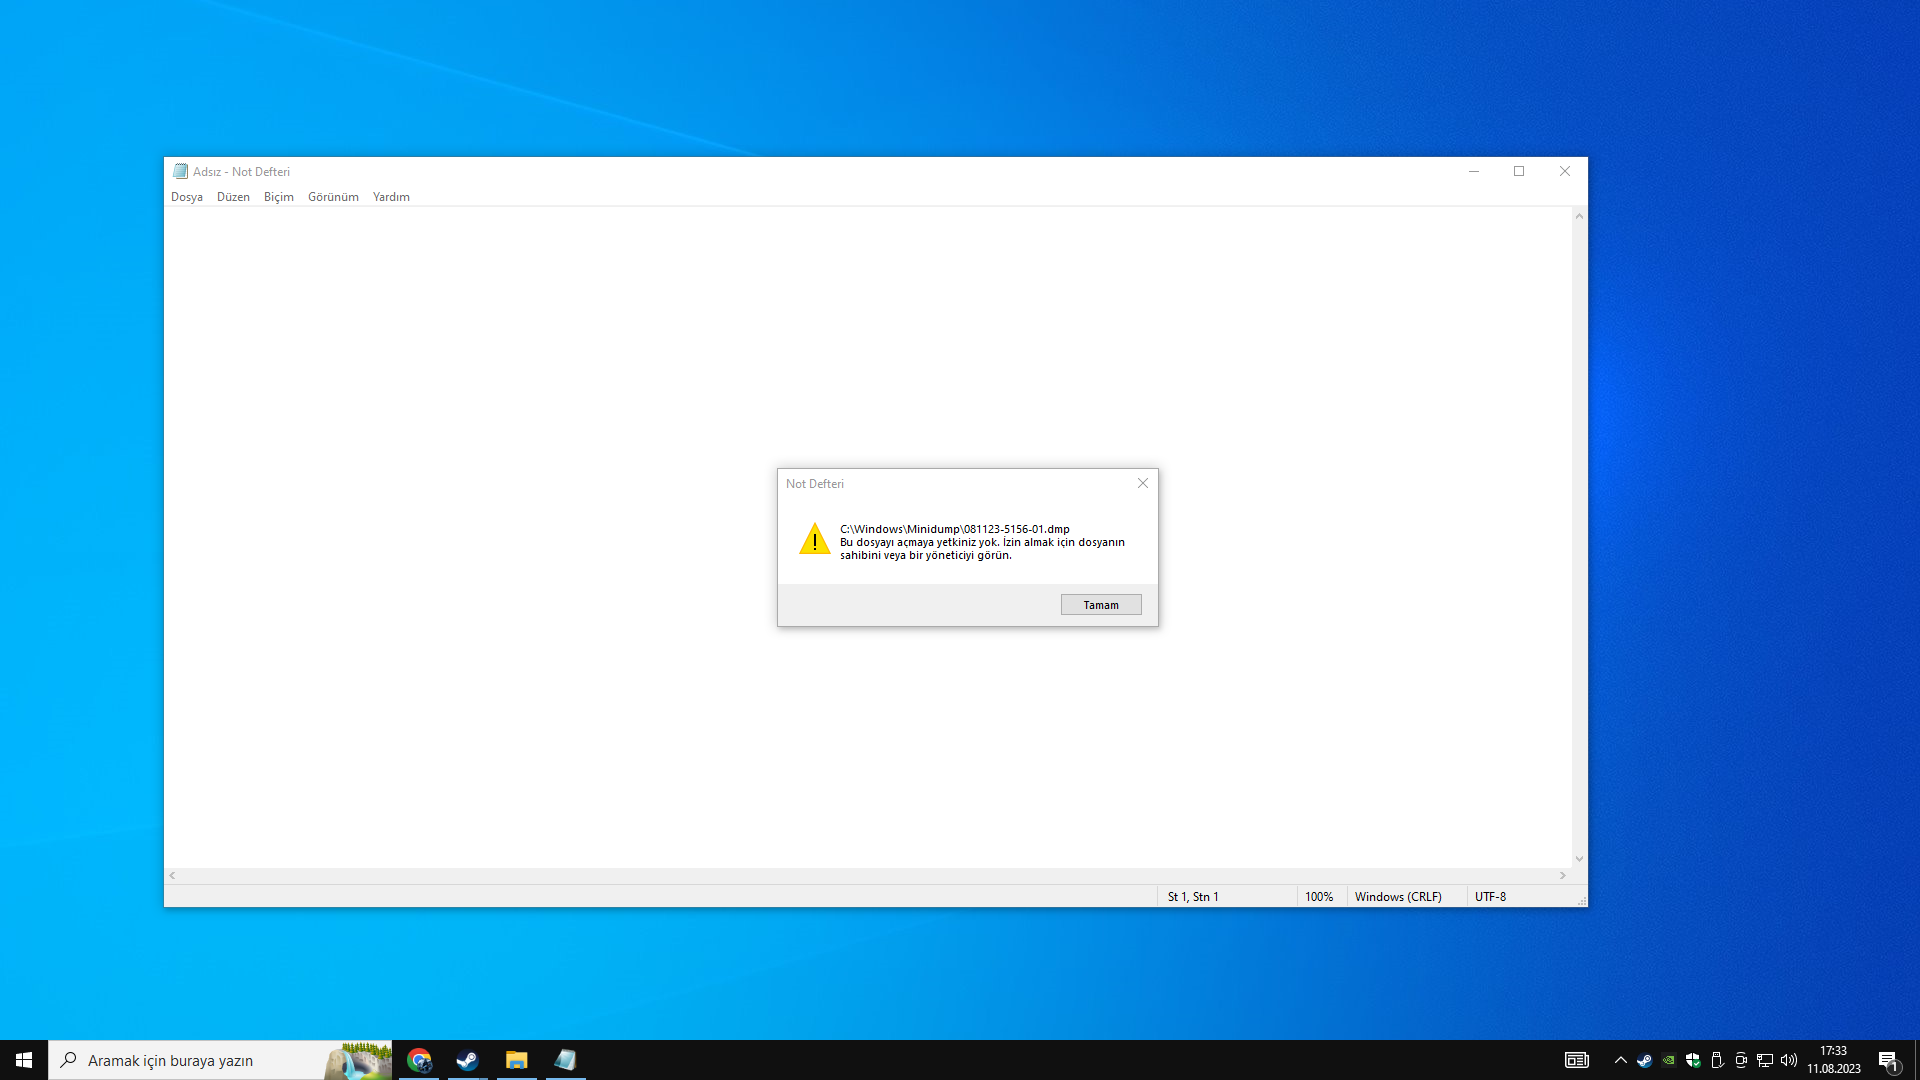Open the notification center
1920x1080 pixels.
1888,1060
